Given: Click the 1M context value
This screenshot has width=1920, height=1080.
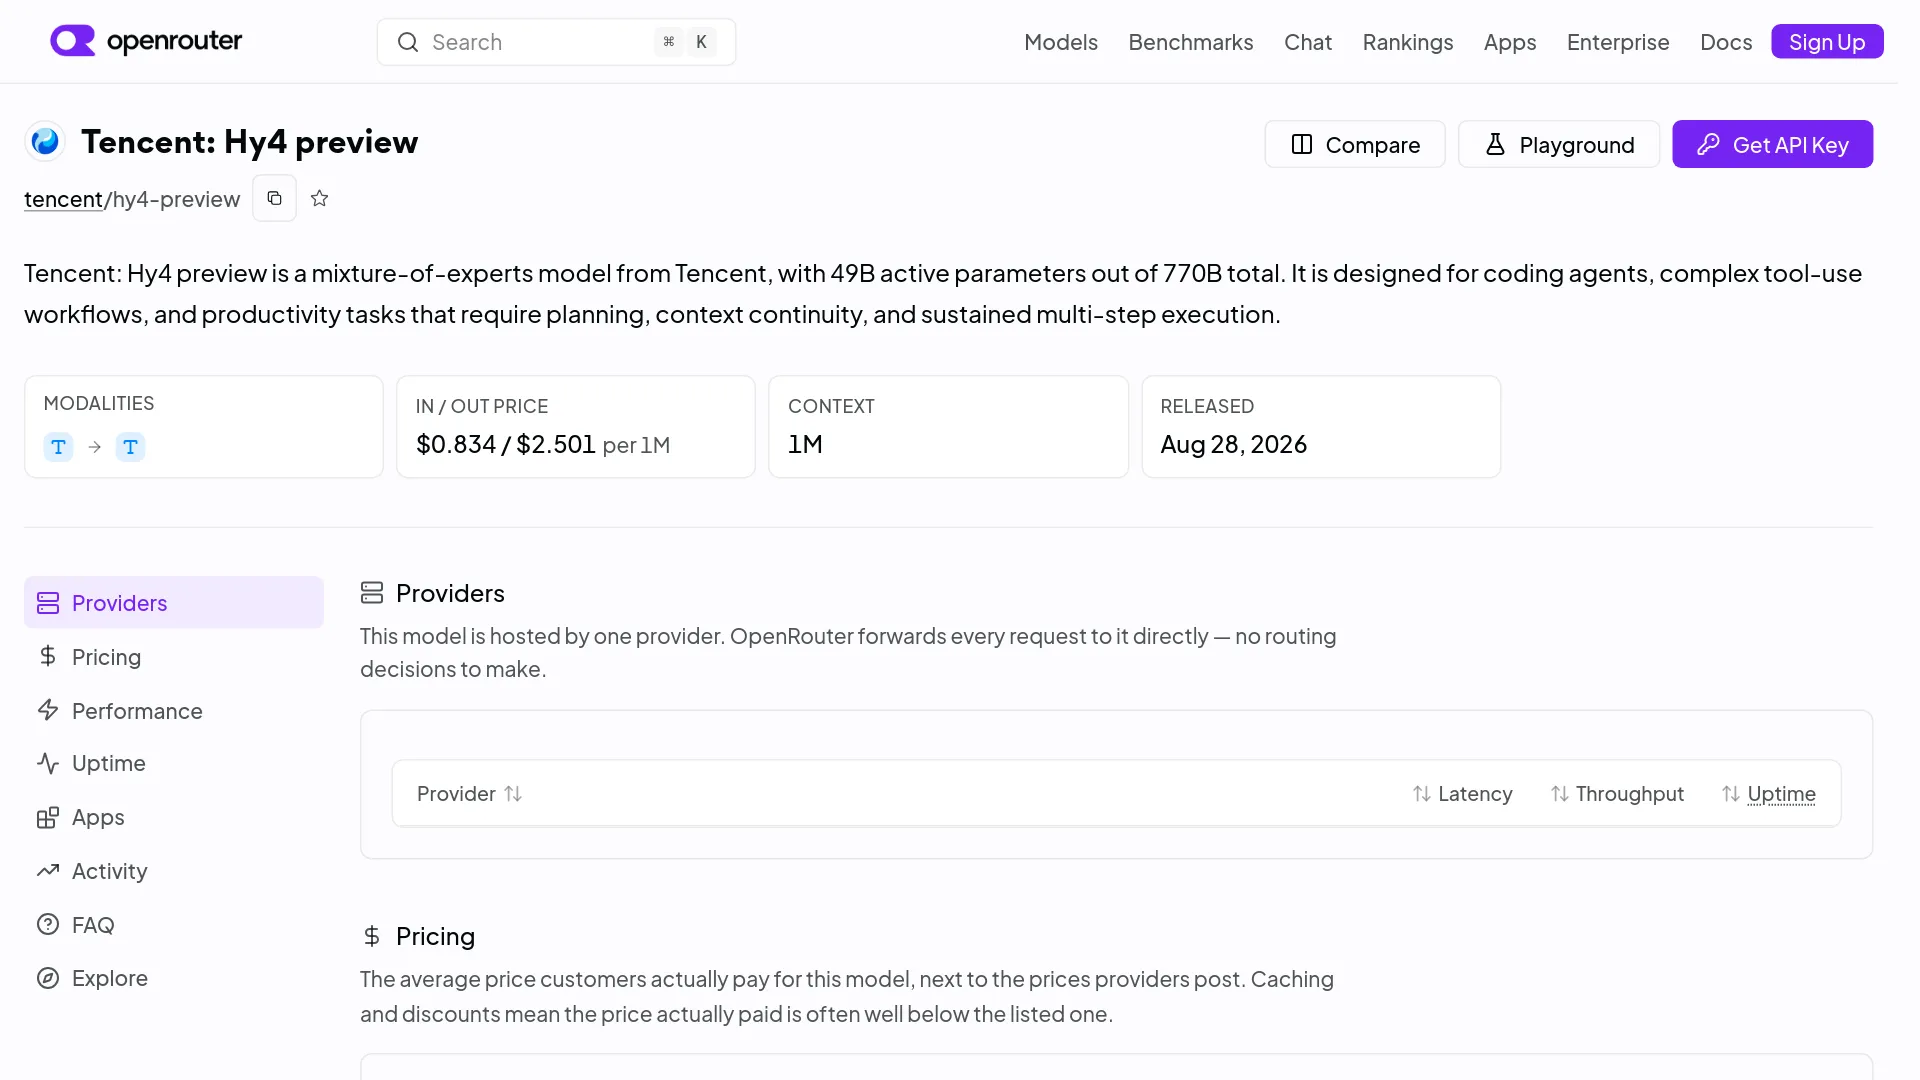Looking at the screenshot, I should (805, 444).
